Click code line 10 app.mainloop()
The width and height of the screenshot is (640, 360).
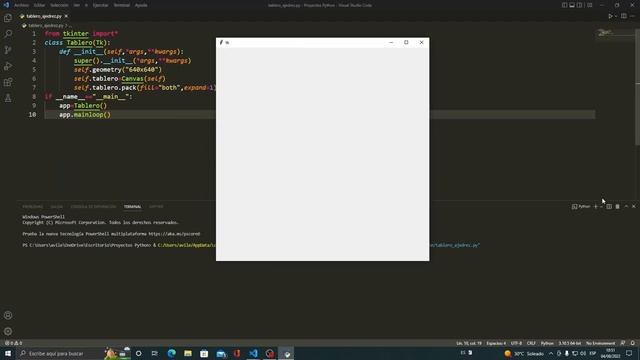[85, 115]
